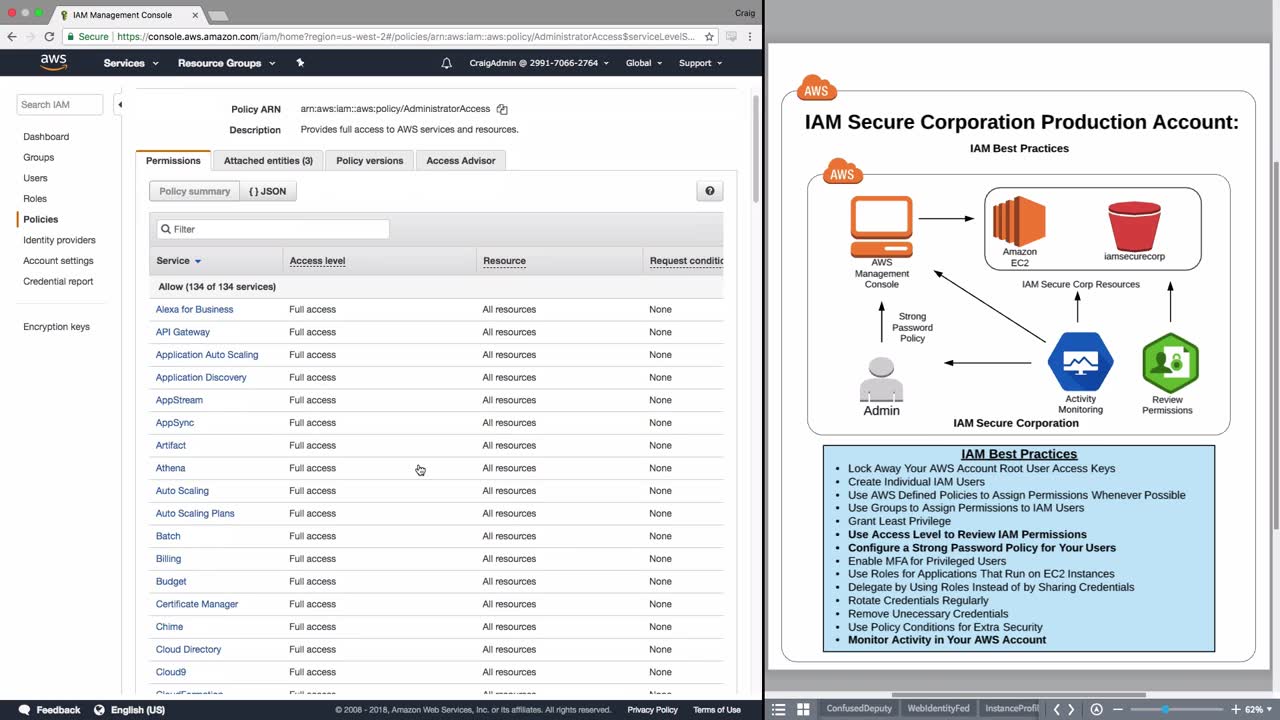Switch to the WebIdentityFed diagram page
This screenshot has width=1280, height=720.
click(938, 709)
